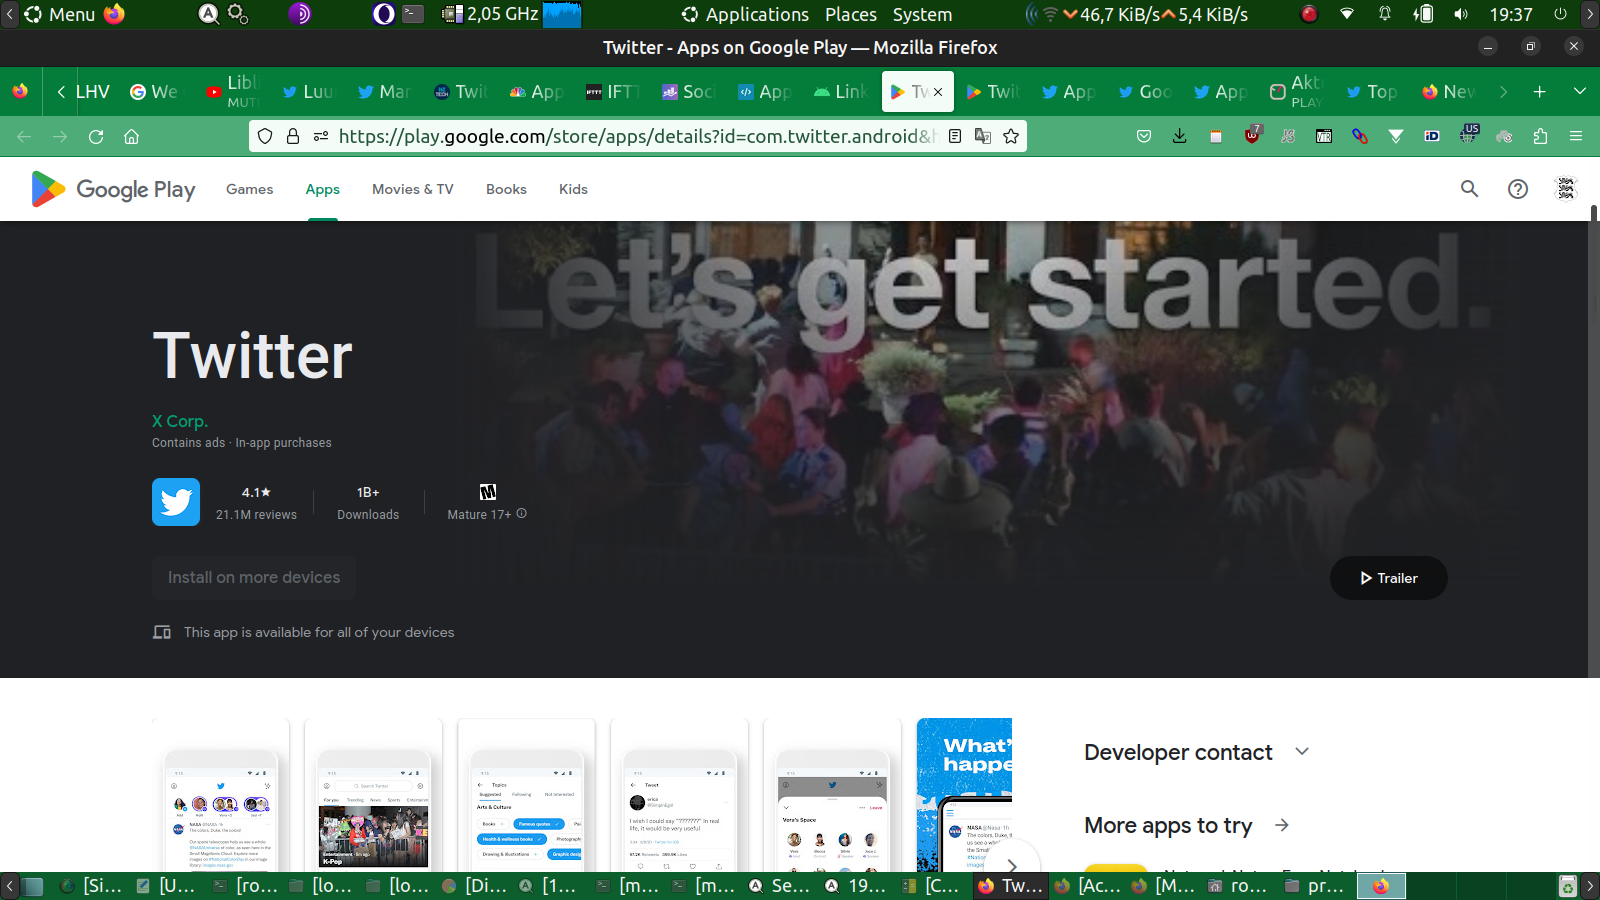Show site security lock information

(x=293, y=136)
